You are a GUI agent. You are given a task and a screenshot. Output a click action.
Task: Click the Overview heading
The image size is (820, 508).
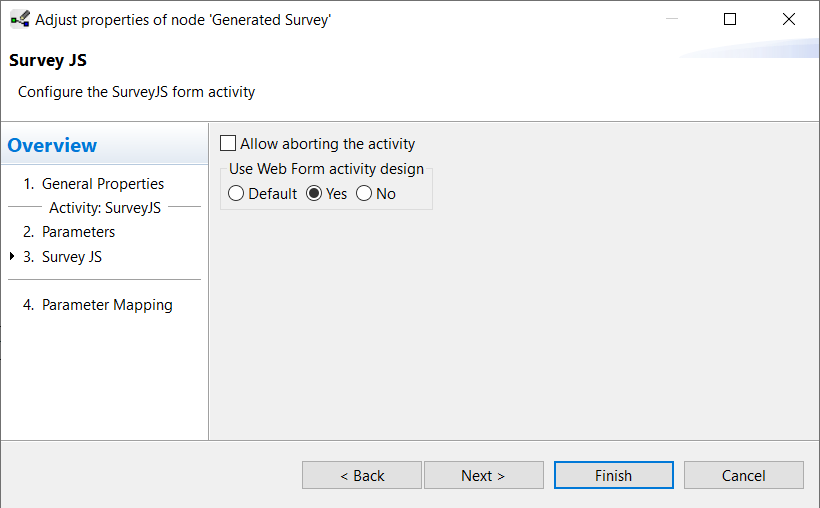(52, 145)
